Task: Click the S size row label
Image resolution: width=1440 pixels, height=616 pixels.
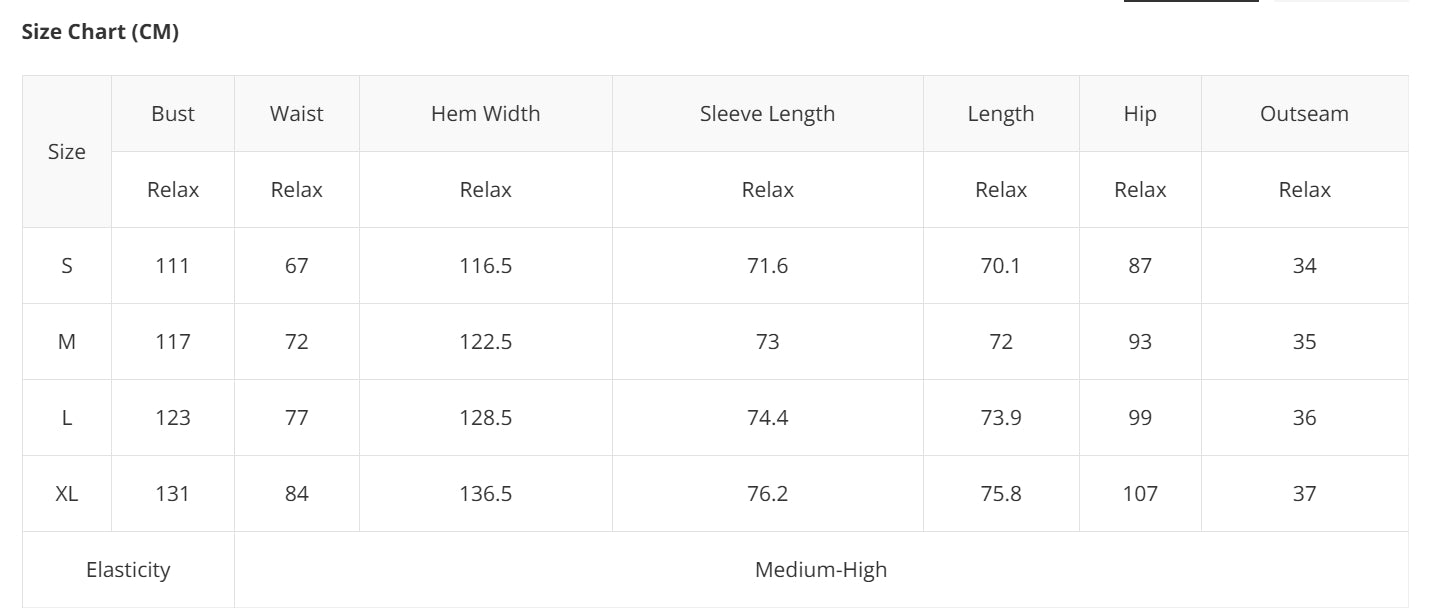Action: tap(67, 266)
